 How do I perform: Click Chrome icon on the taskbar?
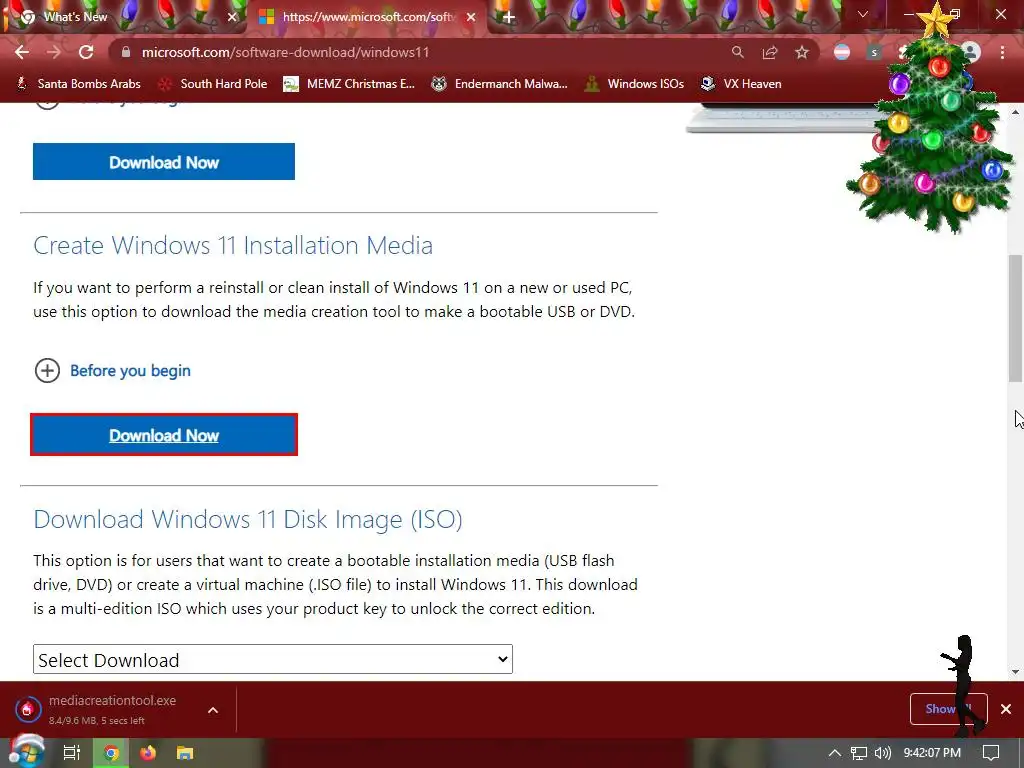click(111, 753)
